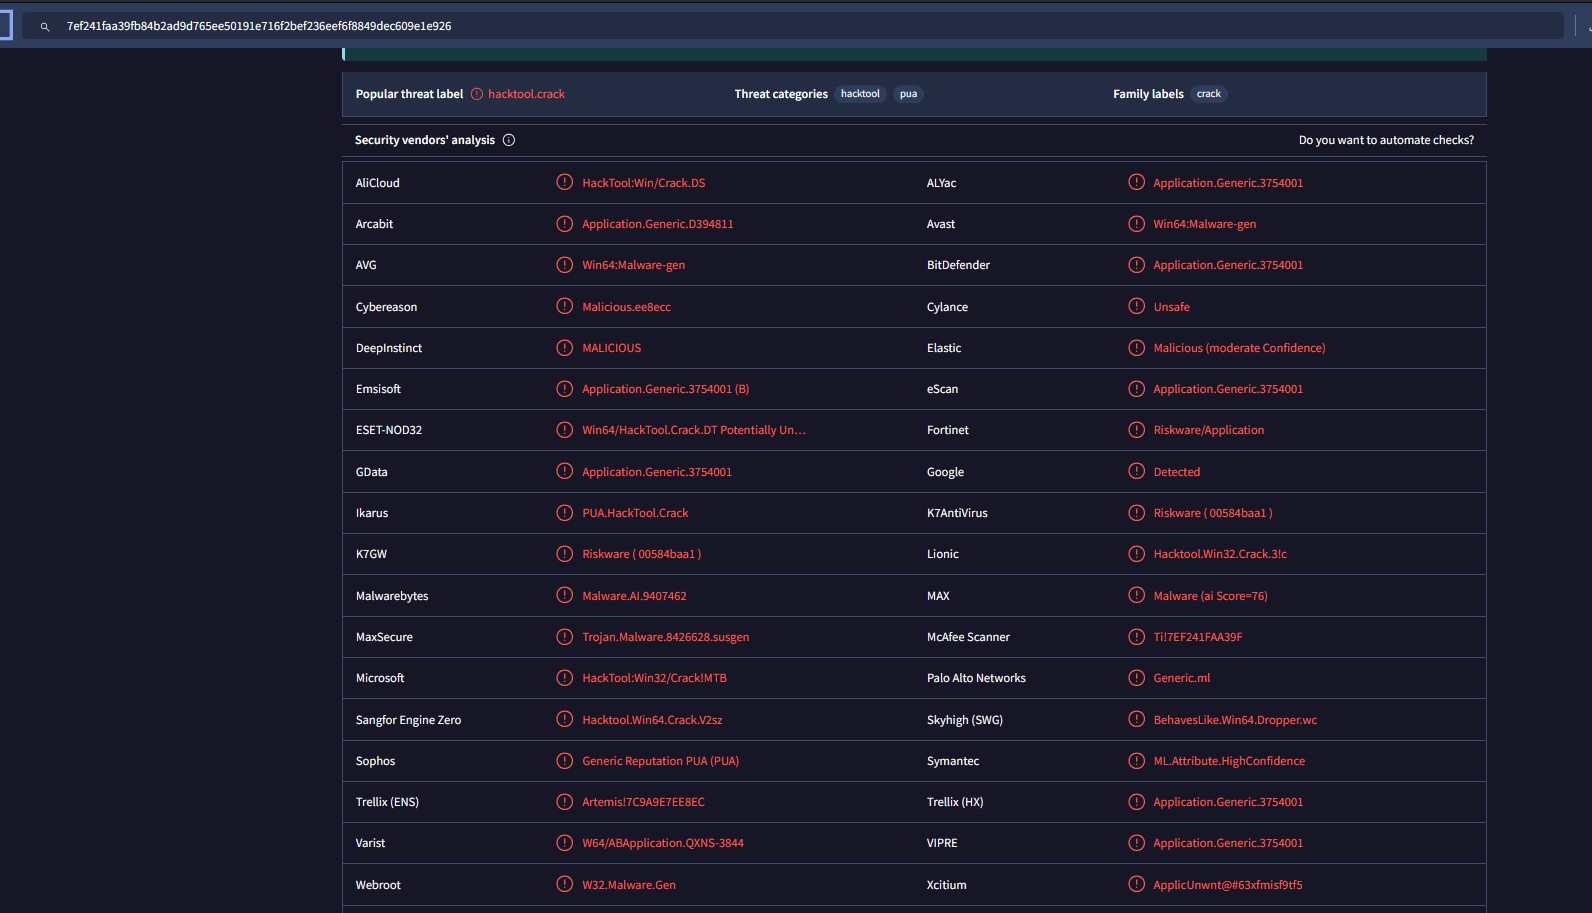Select Hacktool.Win32.Crack.3!c Lionic result

(x=1220, y=554)
